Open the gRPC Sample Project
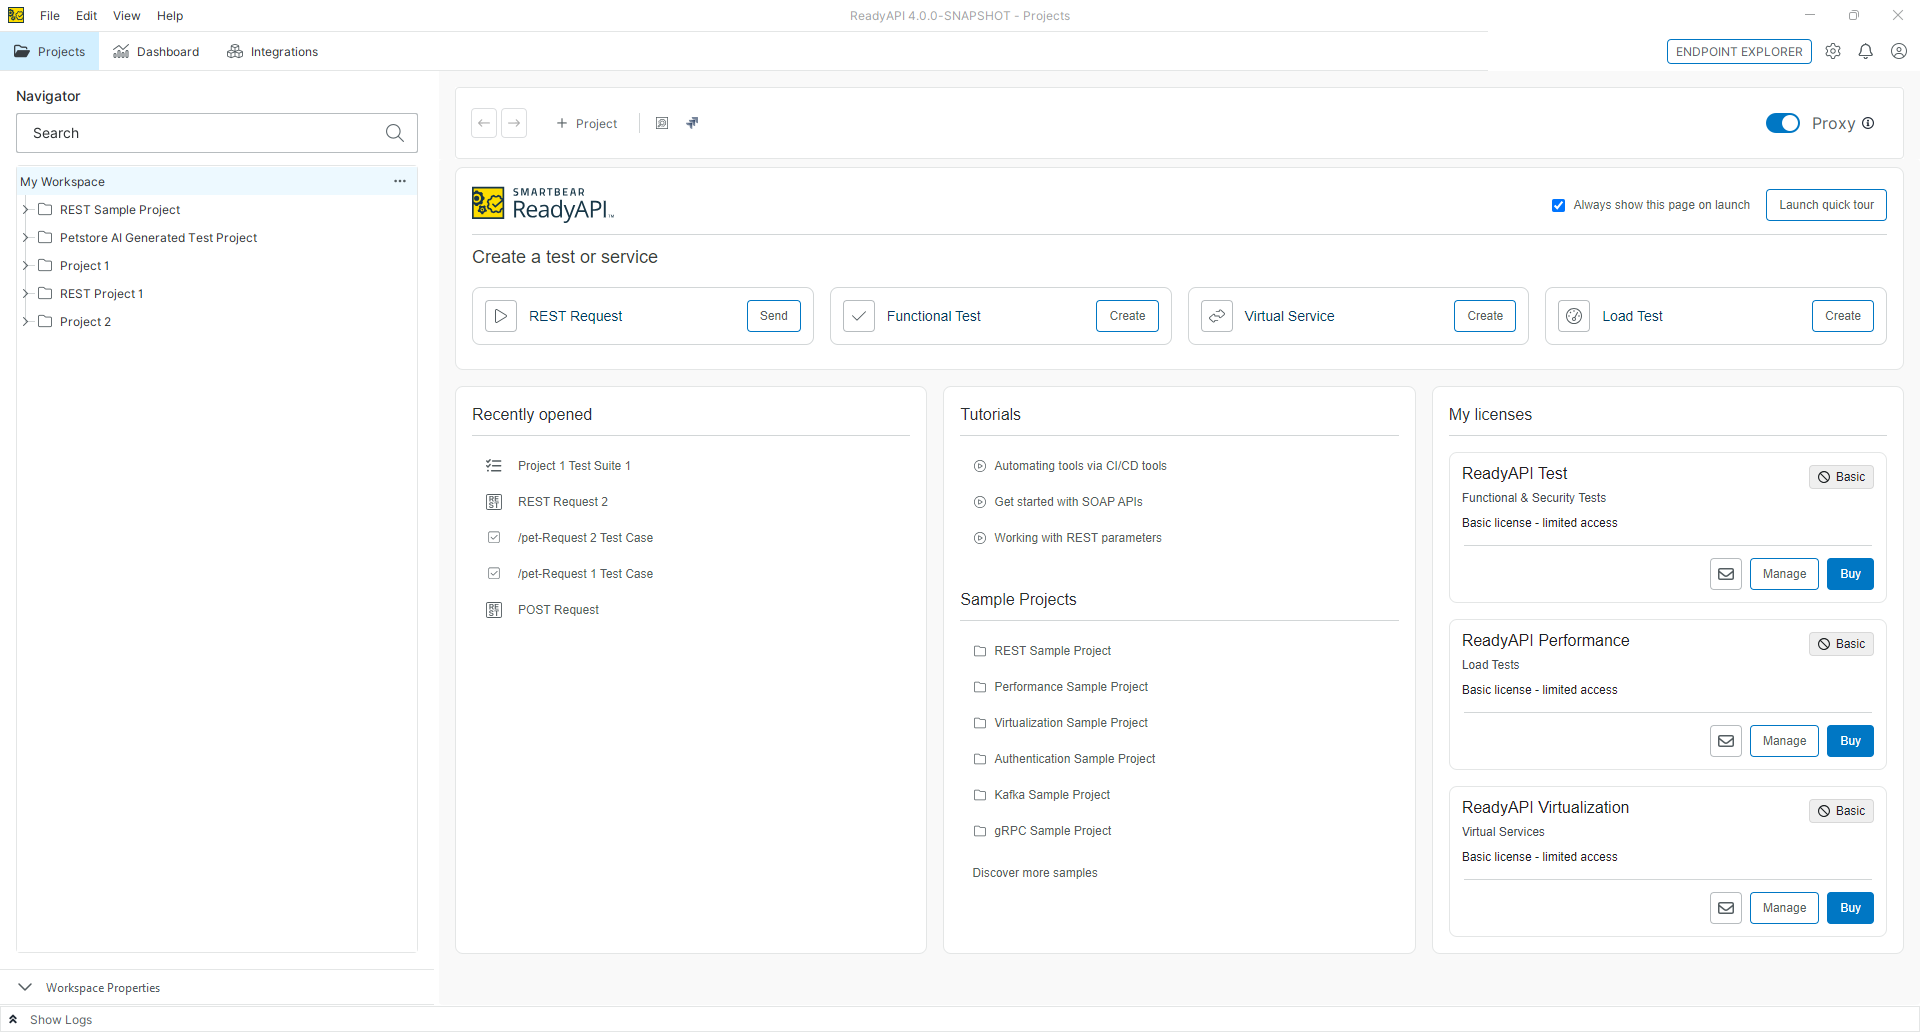Screen dimensions: 1920x1032 [1052, 831]
